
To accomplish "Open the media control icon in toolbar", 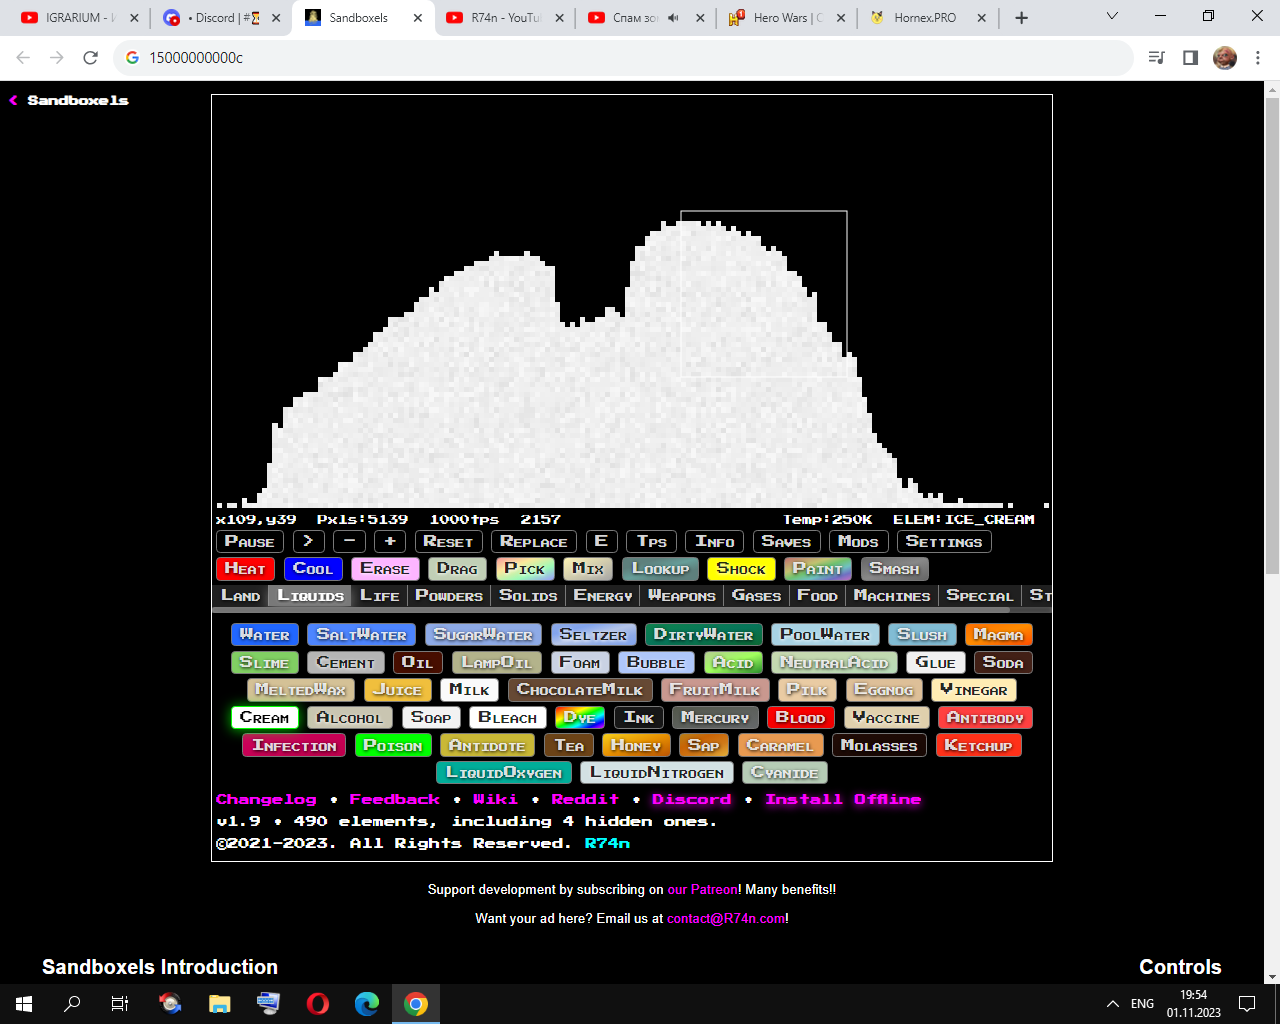I will coord(1157,58).
